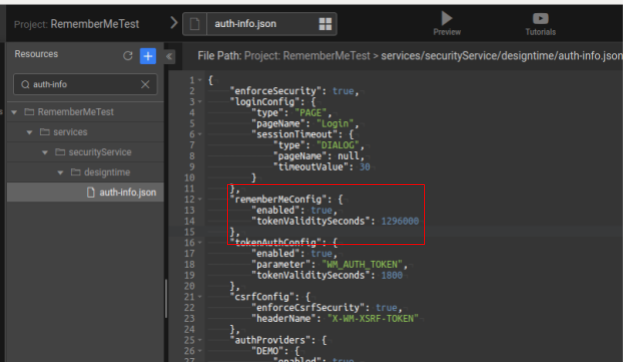Click the panel vertical scrollbar handle
This screenshot has width=623, height=362.
[166, 299]
